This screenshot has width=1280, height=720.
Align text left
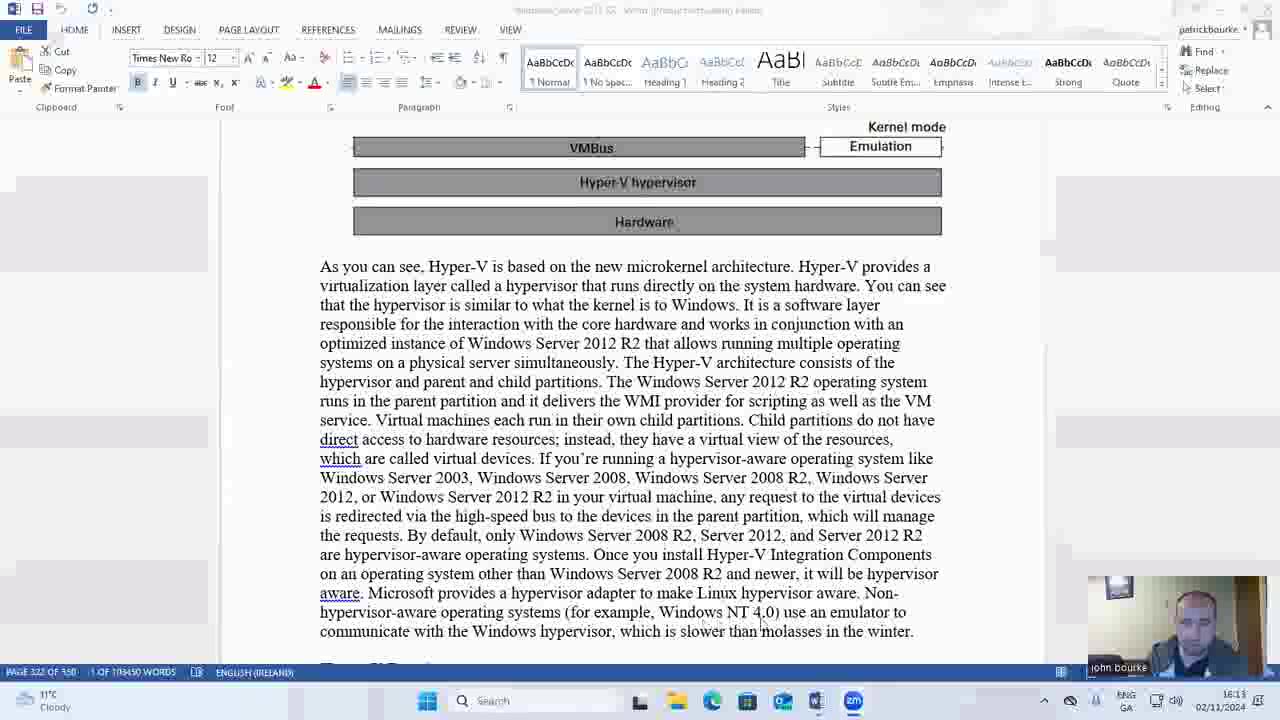coord(348,82)
